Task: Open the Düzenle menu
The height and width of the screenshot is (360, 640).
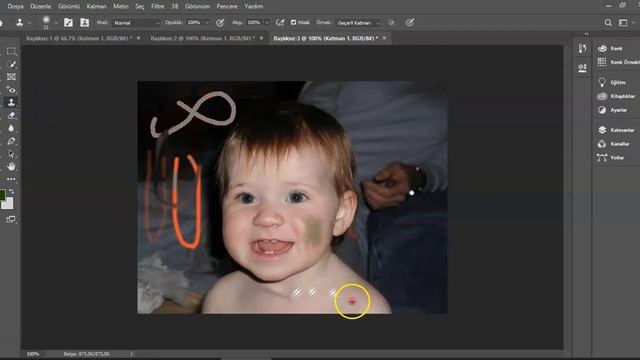Action: point(40,6)
